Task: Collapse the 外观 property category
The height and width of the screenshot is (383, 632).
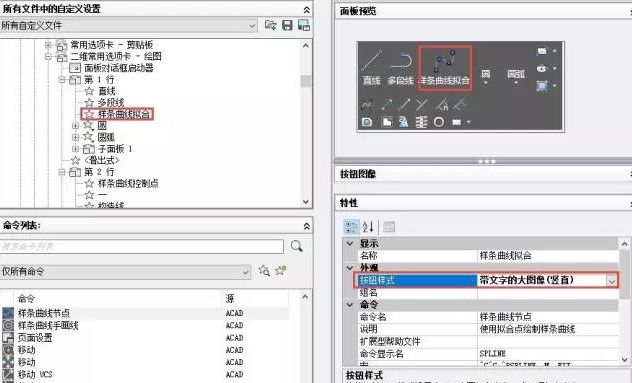Action: pos(350,268)
